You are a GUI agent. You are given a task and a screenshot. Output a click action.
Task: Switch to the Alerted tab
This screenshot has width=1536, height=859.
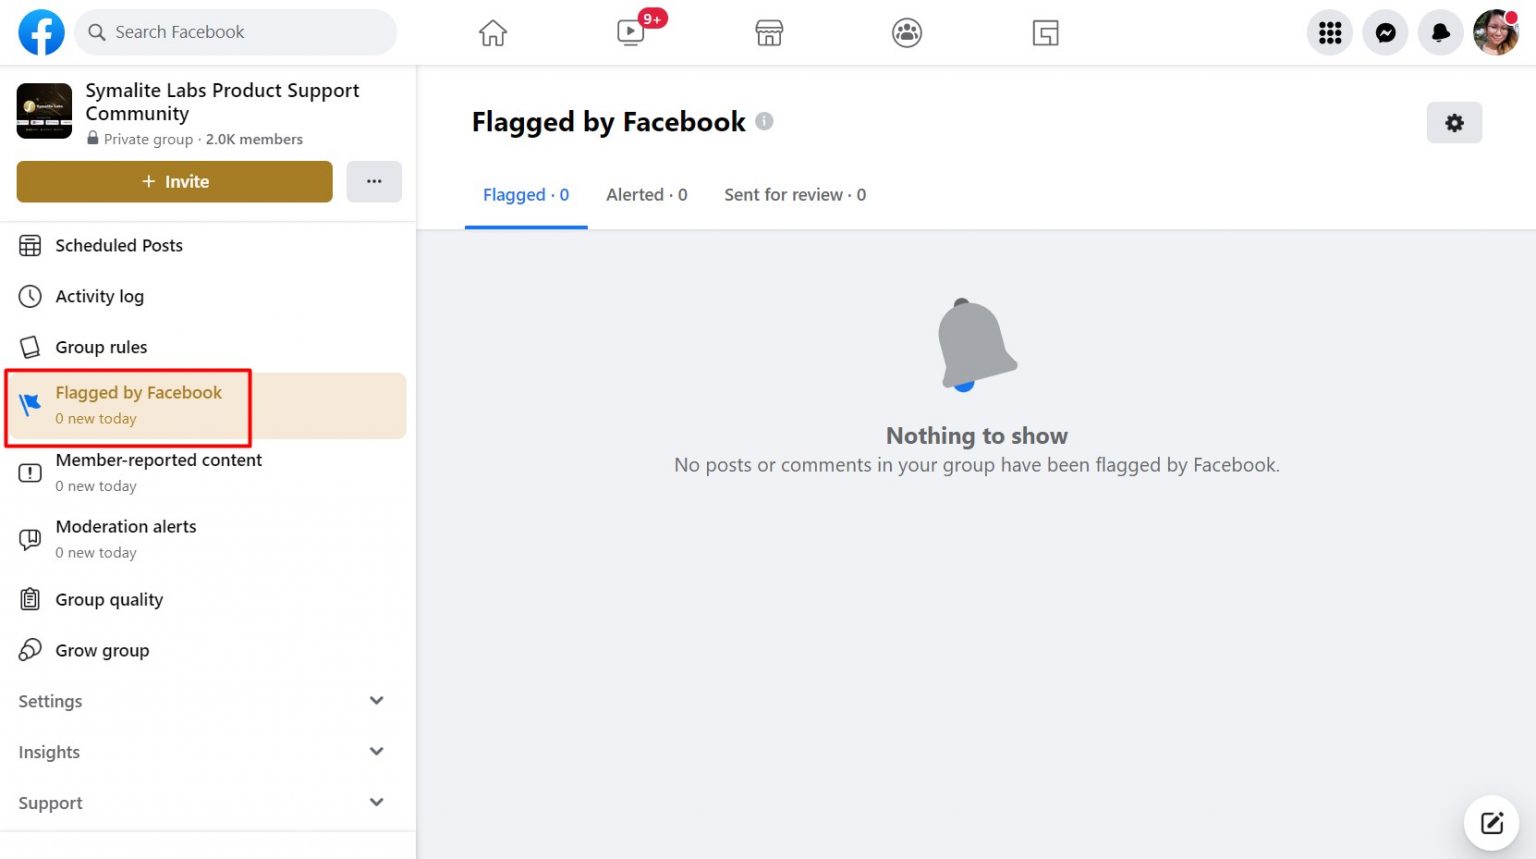tap(646, 194)
